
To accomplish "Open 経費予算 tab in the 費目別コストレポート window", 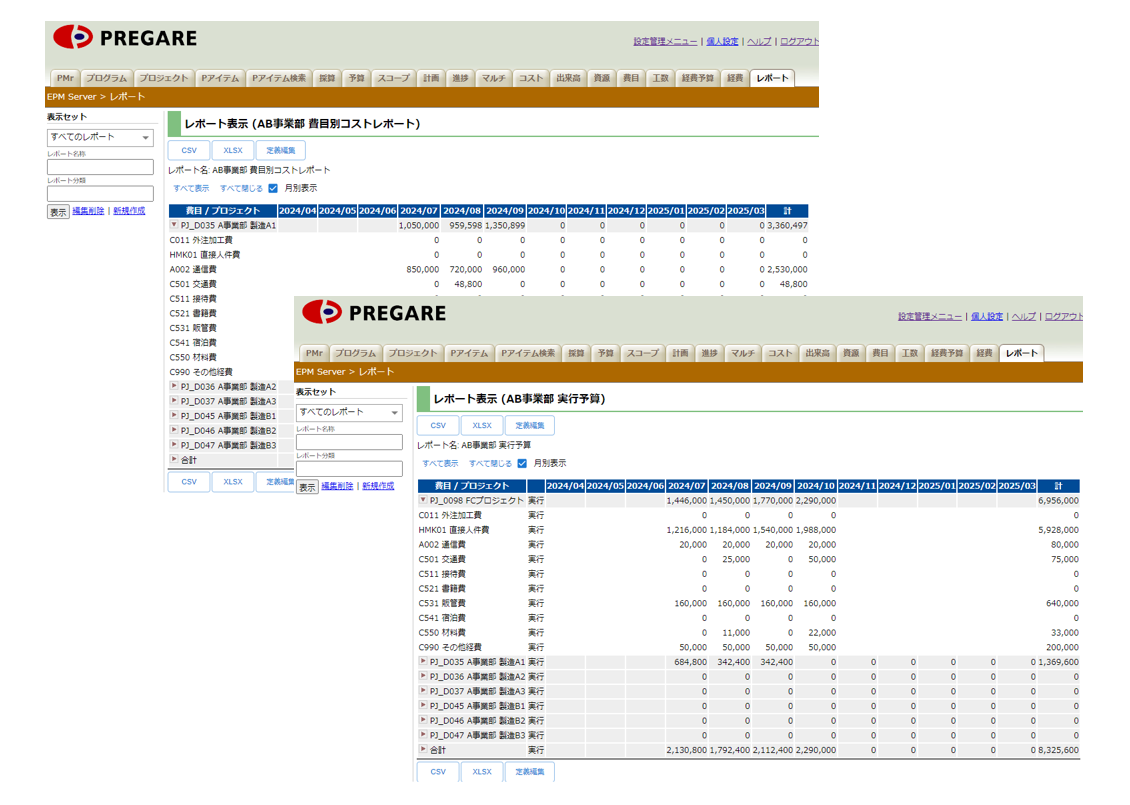I will click(x=697, y=78).
